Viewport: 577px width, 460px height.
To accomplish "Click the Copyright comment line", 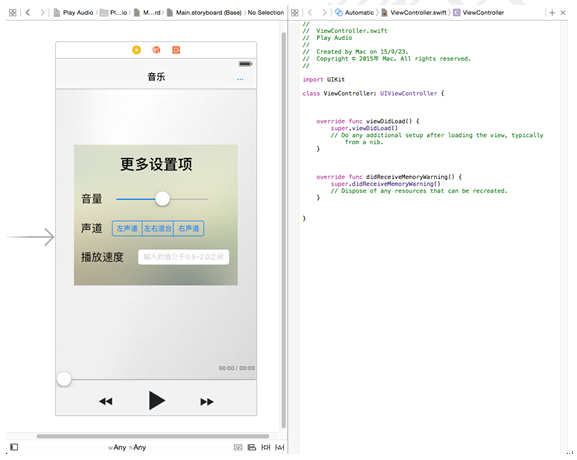I will [386, 59].
